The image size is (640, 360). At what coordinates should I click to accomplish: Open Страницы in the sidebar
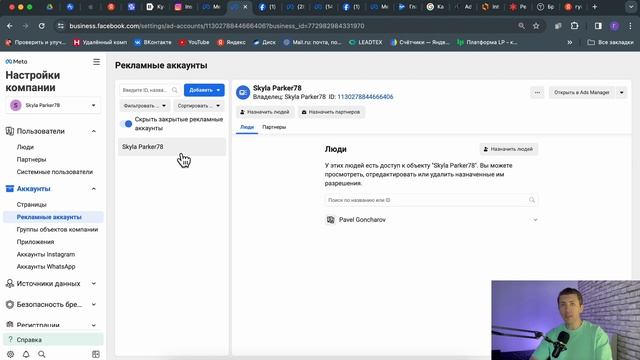pyautogui.click(x=31, y=204)
